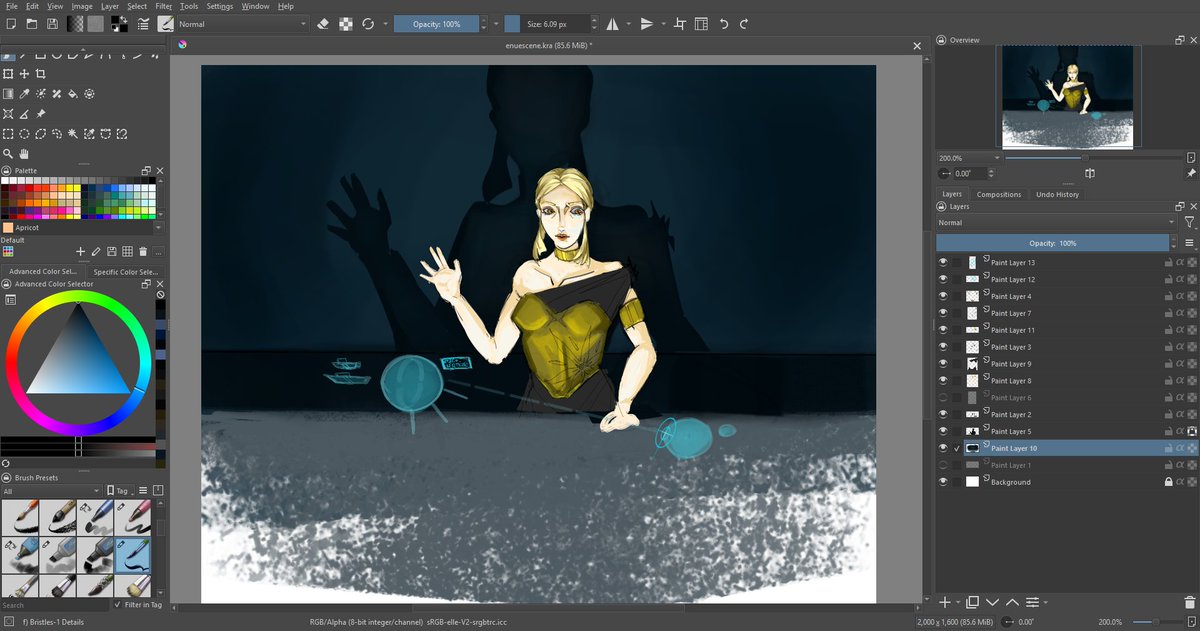Open the Filter menu
1200x631 pixels.
163,6
